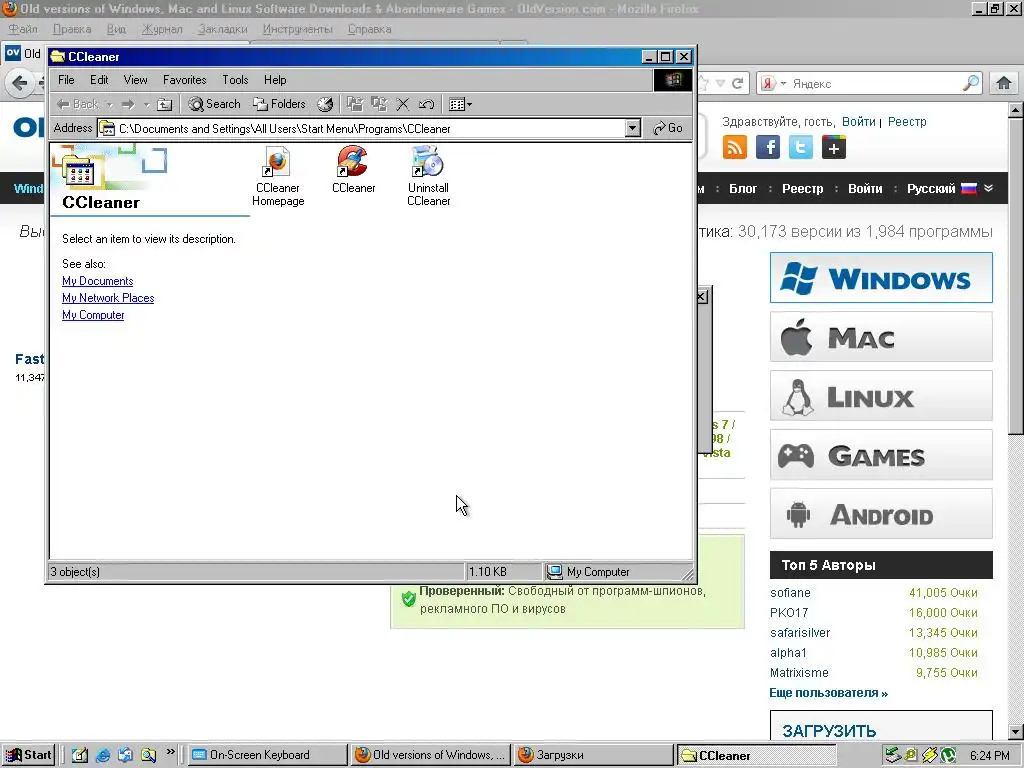Screen dimensions: 1024x768
Task: Switch to Загрузки taskbar button
Action: coord(594,755)
